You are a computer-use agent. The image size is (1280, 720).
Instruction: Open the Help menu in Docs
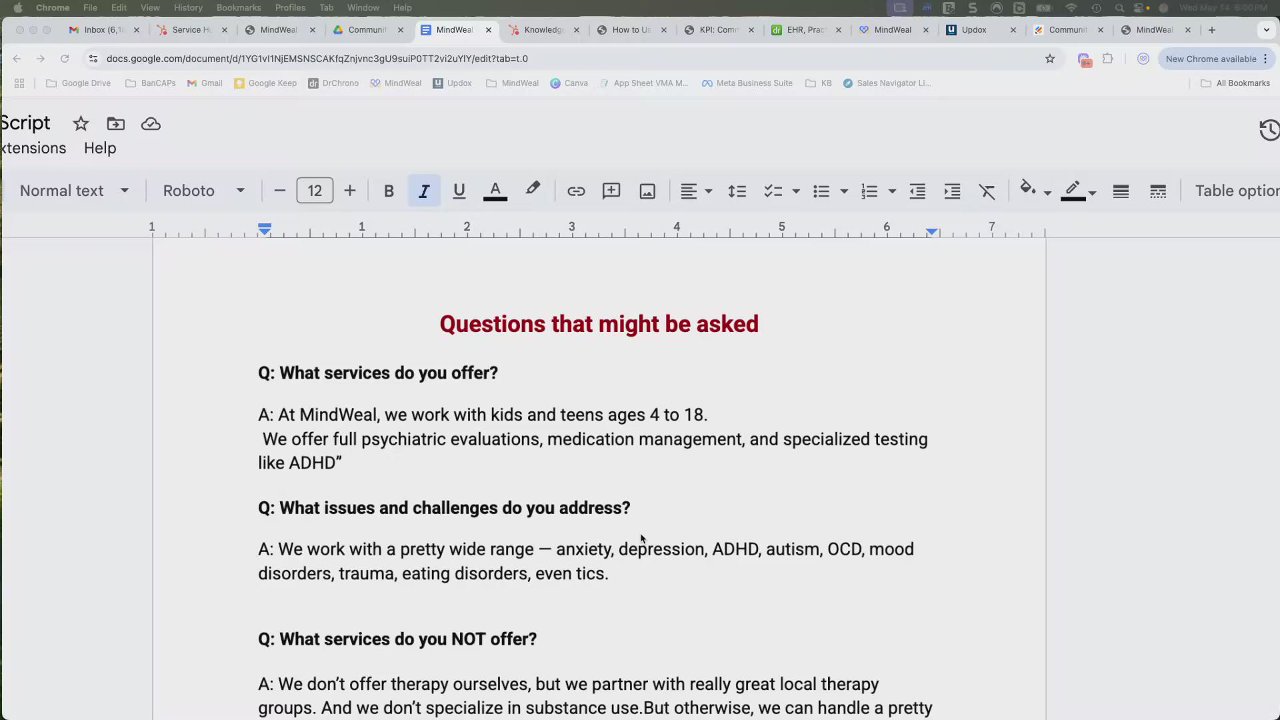click(x=100, y=148)
